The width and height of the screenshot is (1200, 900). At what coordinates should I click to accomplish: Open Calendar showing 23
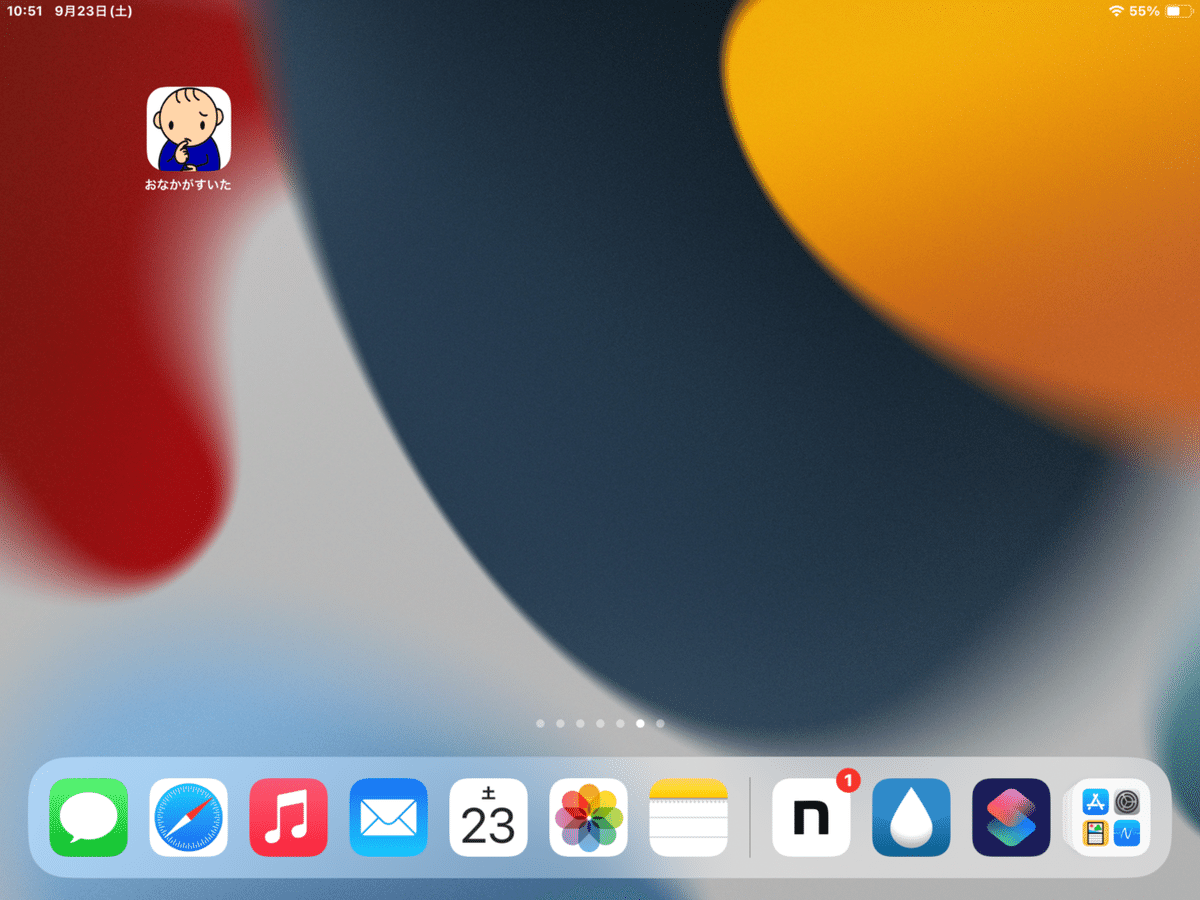(489, 817)
